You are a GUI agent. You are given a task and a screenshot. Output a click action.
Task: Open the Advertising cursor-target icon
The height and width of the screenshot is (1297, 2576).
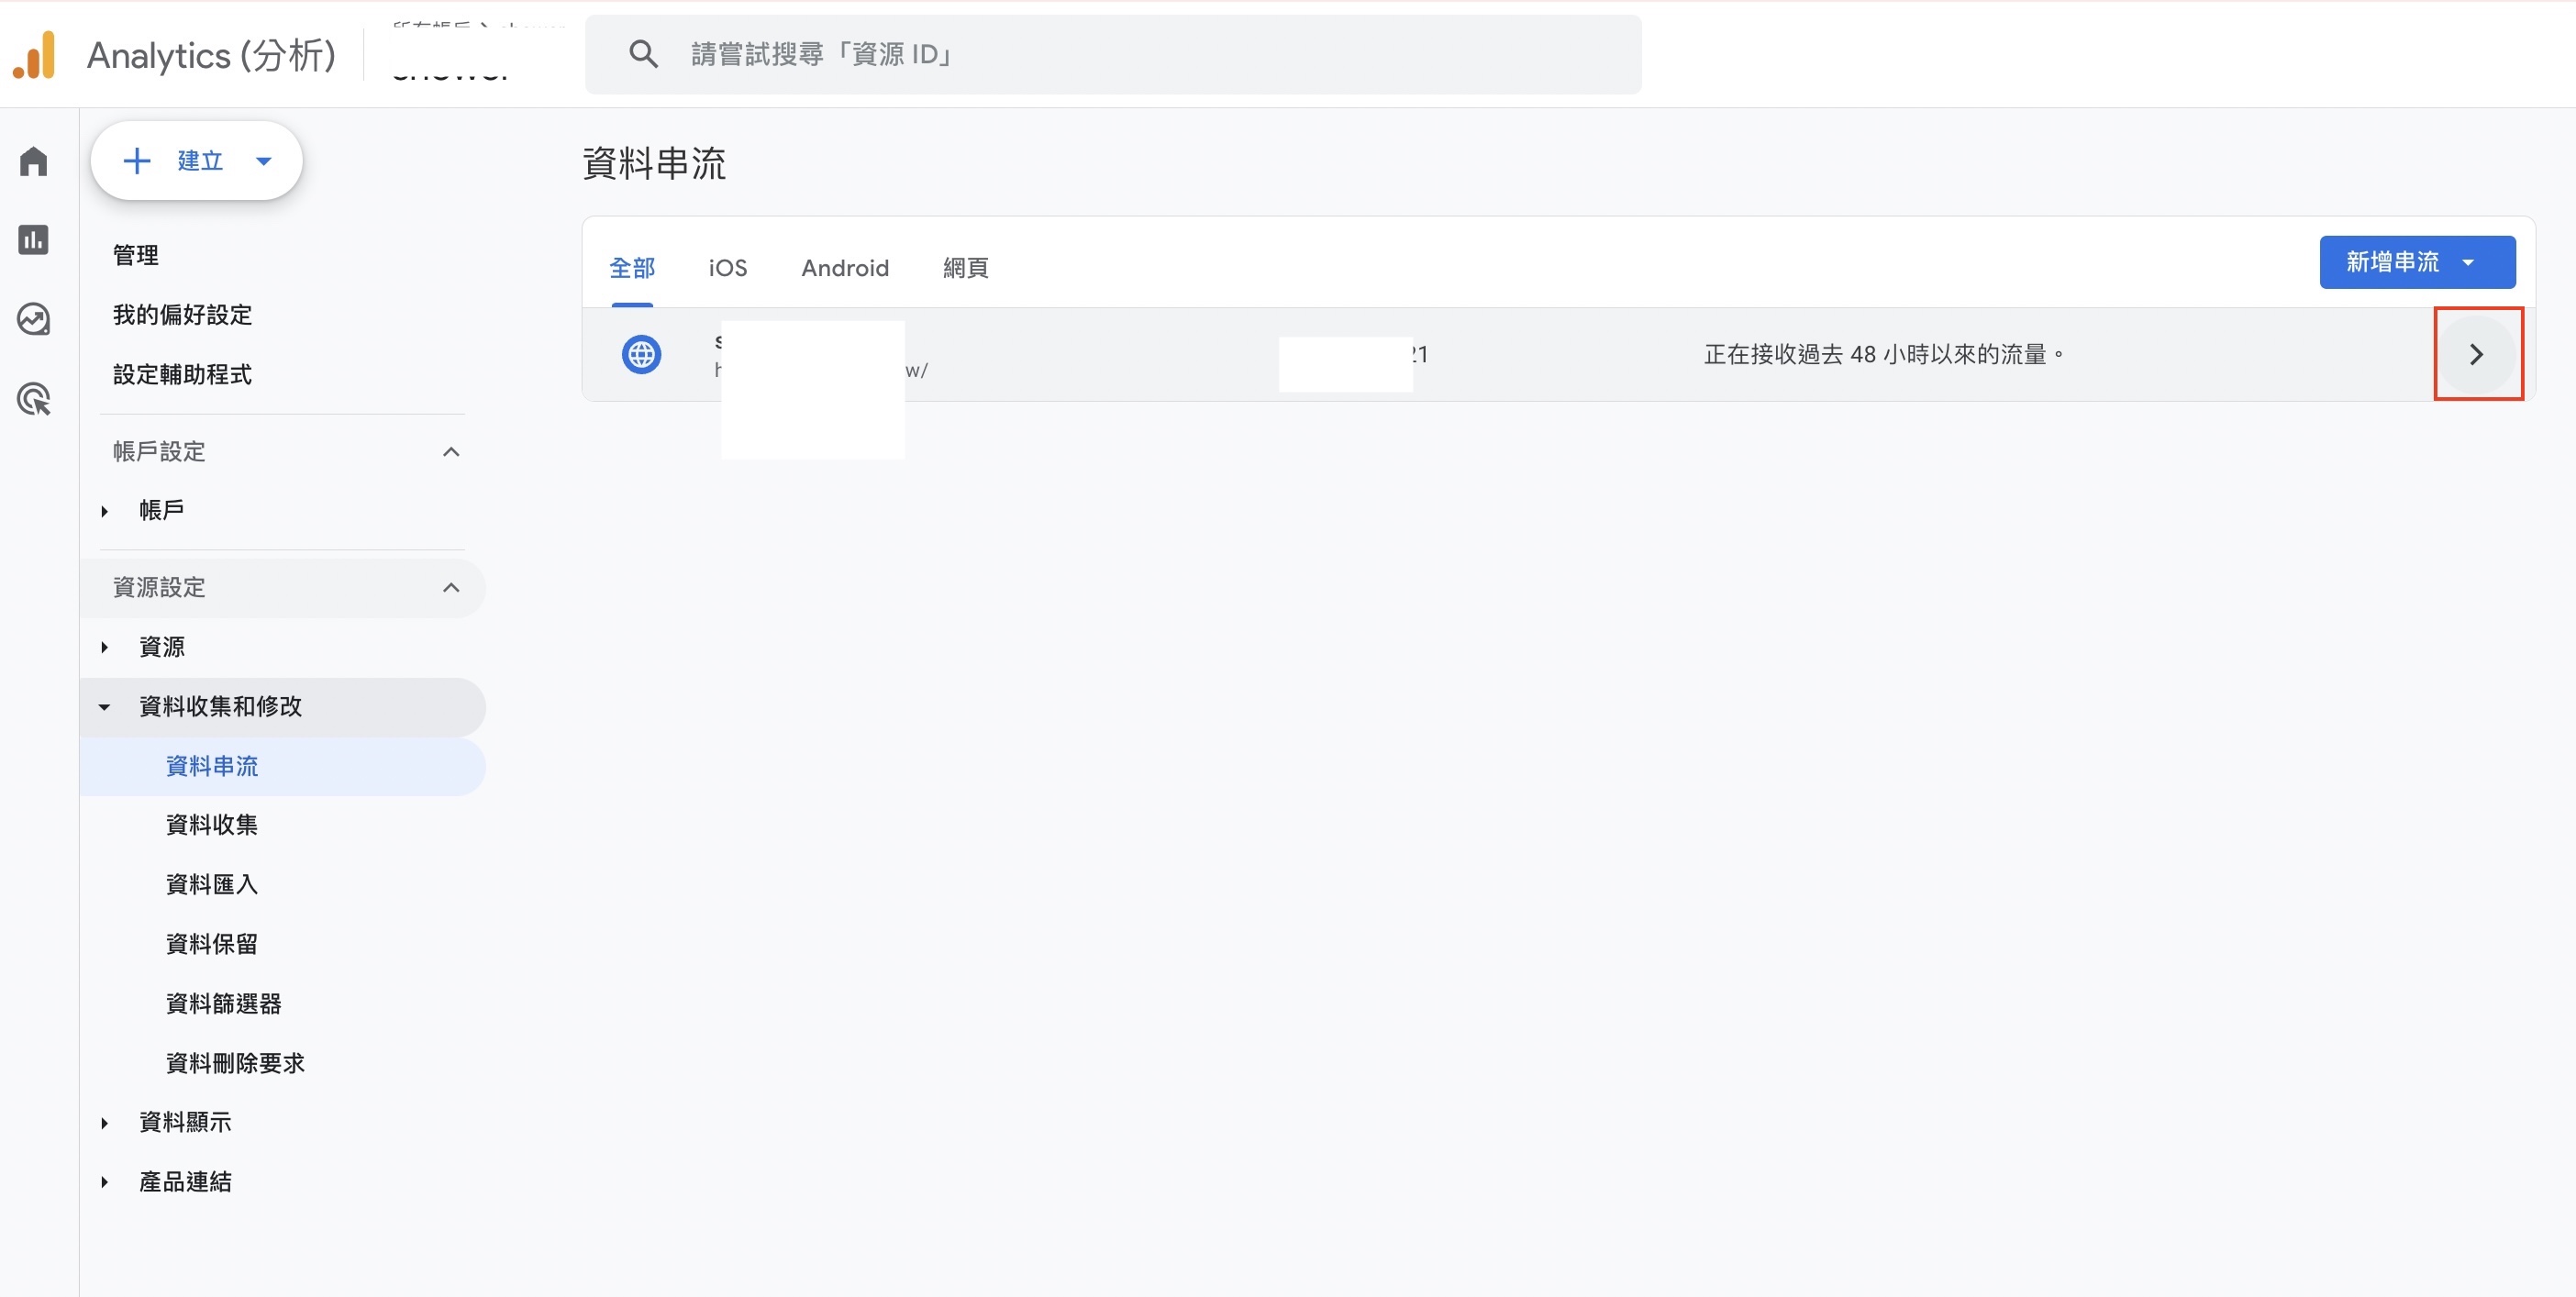click(34, 400)
